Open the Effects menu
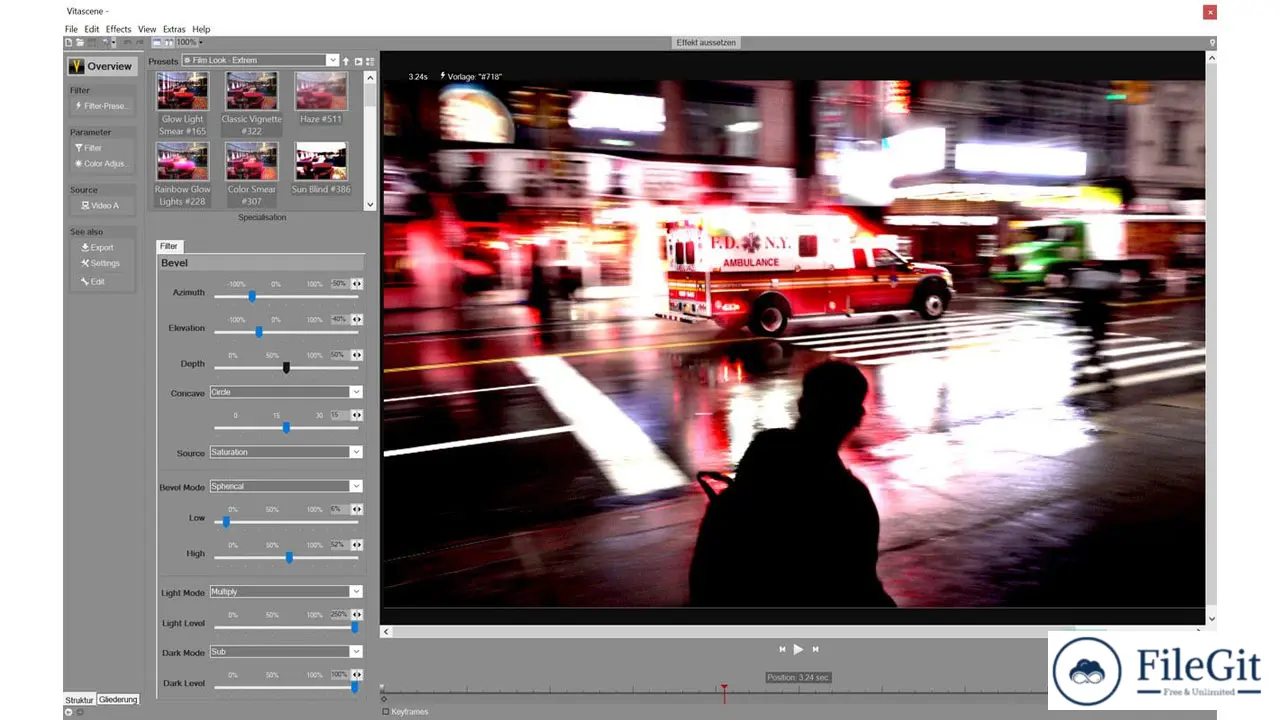Image resolution: width=1280 pixels, height=720 pixels. pos(119,29)
